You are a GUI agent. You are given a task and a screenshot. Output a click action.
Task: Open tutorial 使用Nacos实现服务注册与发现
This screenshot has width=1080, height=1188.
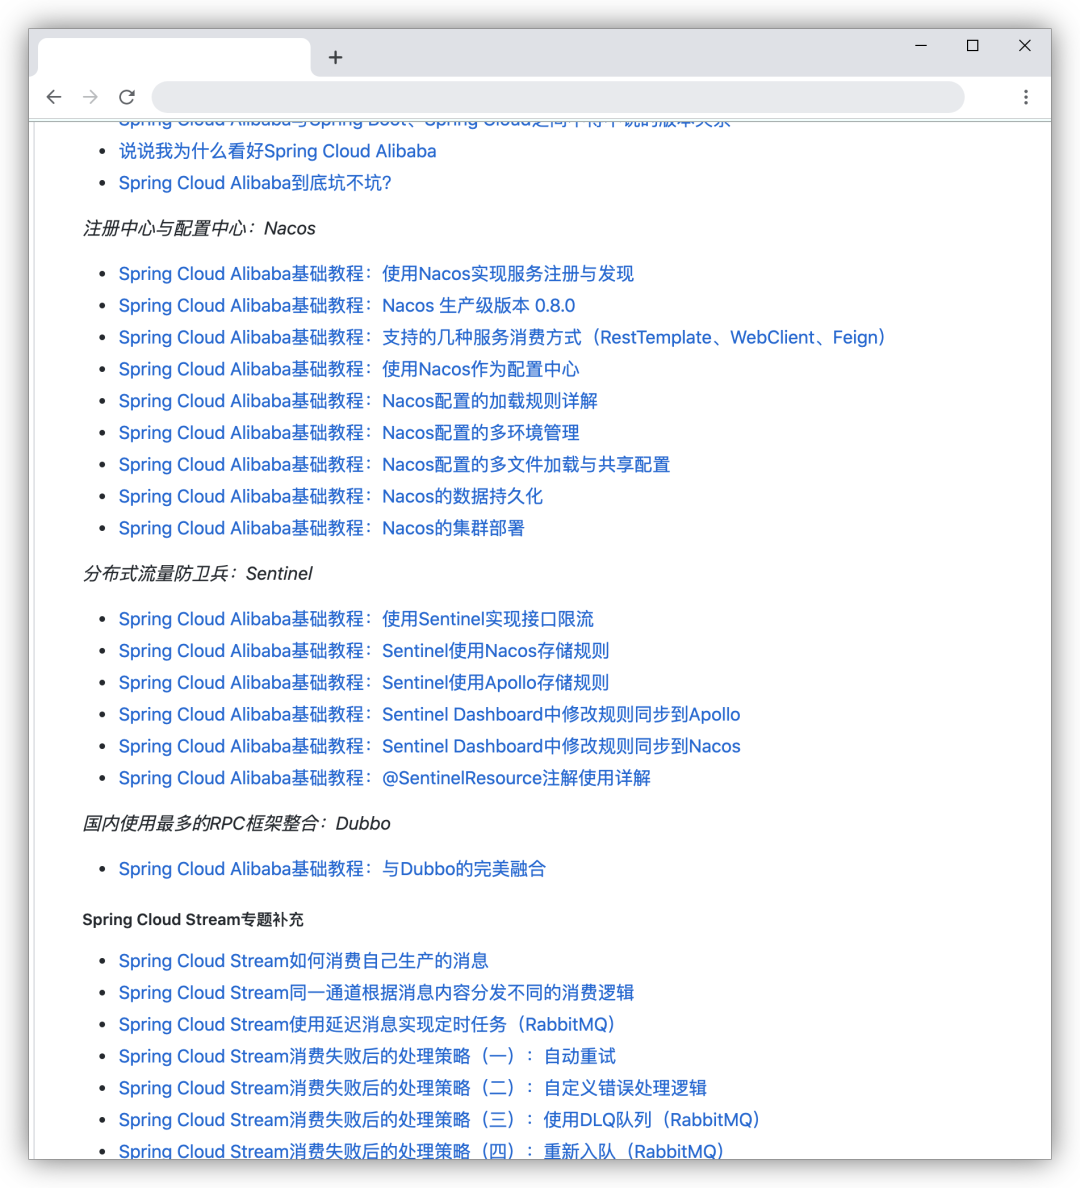pos(376,274)
